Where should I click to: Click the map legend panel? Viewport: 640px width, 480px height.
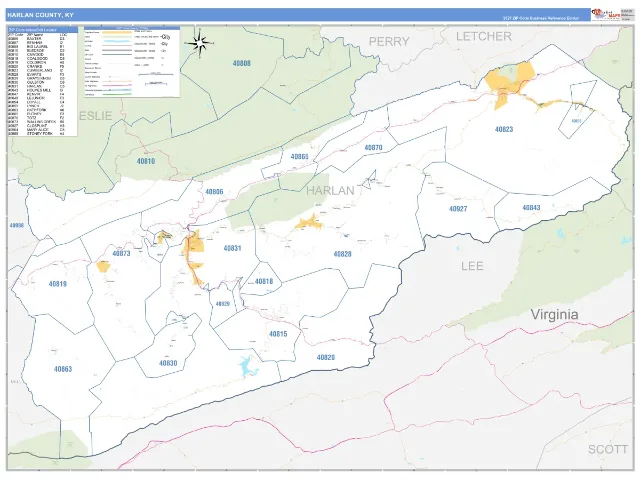132,62
